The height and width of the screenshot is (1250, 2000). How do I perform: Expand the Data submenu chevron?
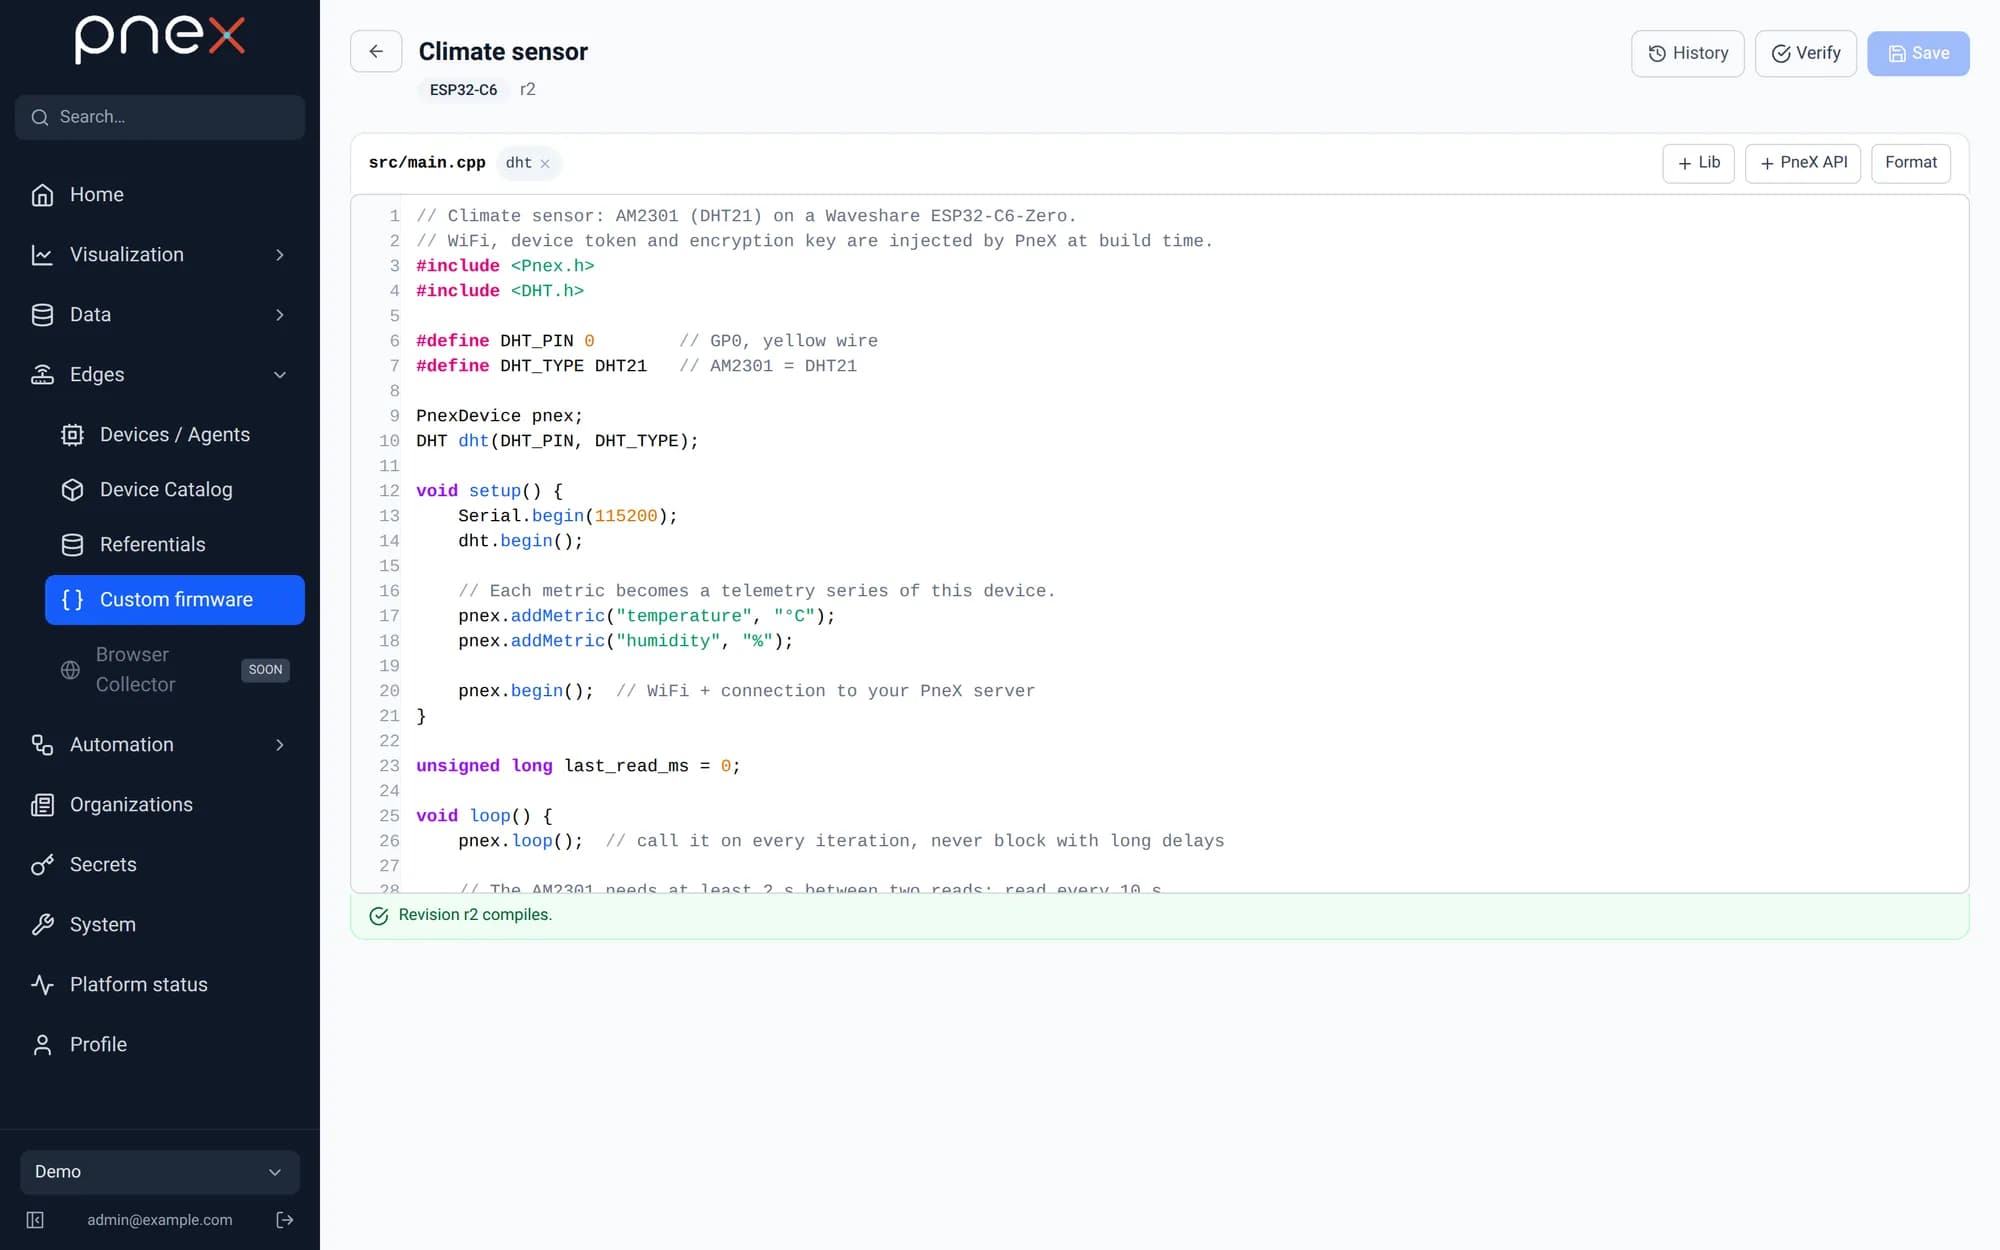(x=280, y=315)
